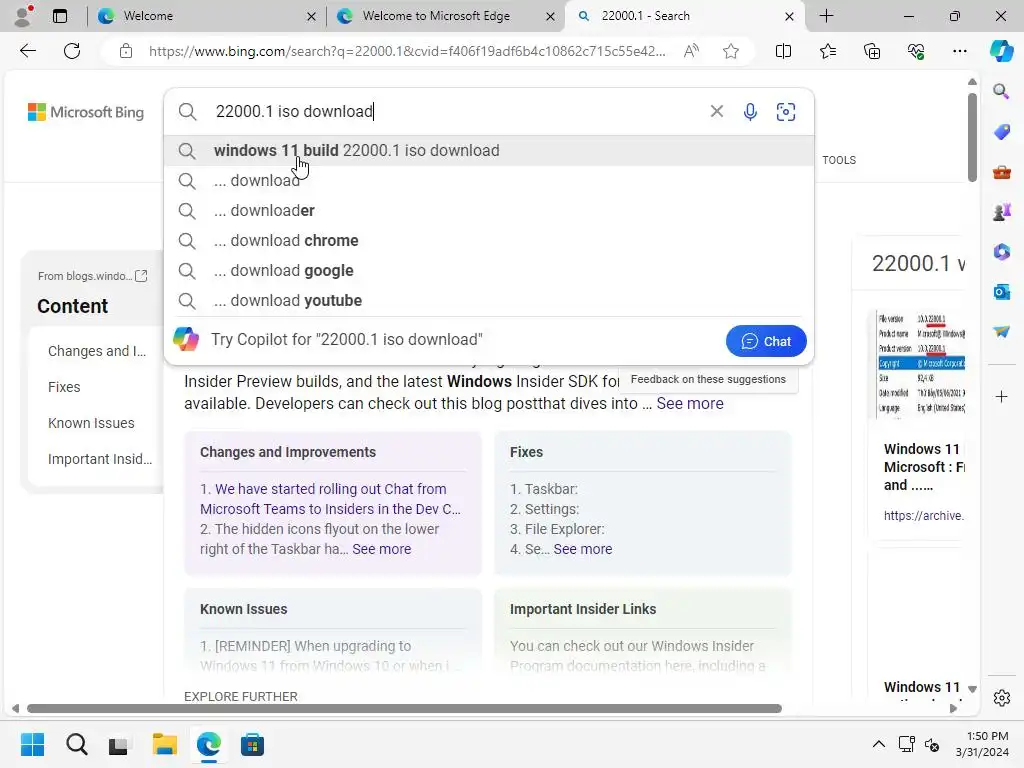
Task: Click the browser Back arrow
Action: [x=28, y=51]
